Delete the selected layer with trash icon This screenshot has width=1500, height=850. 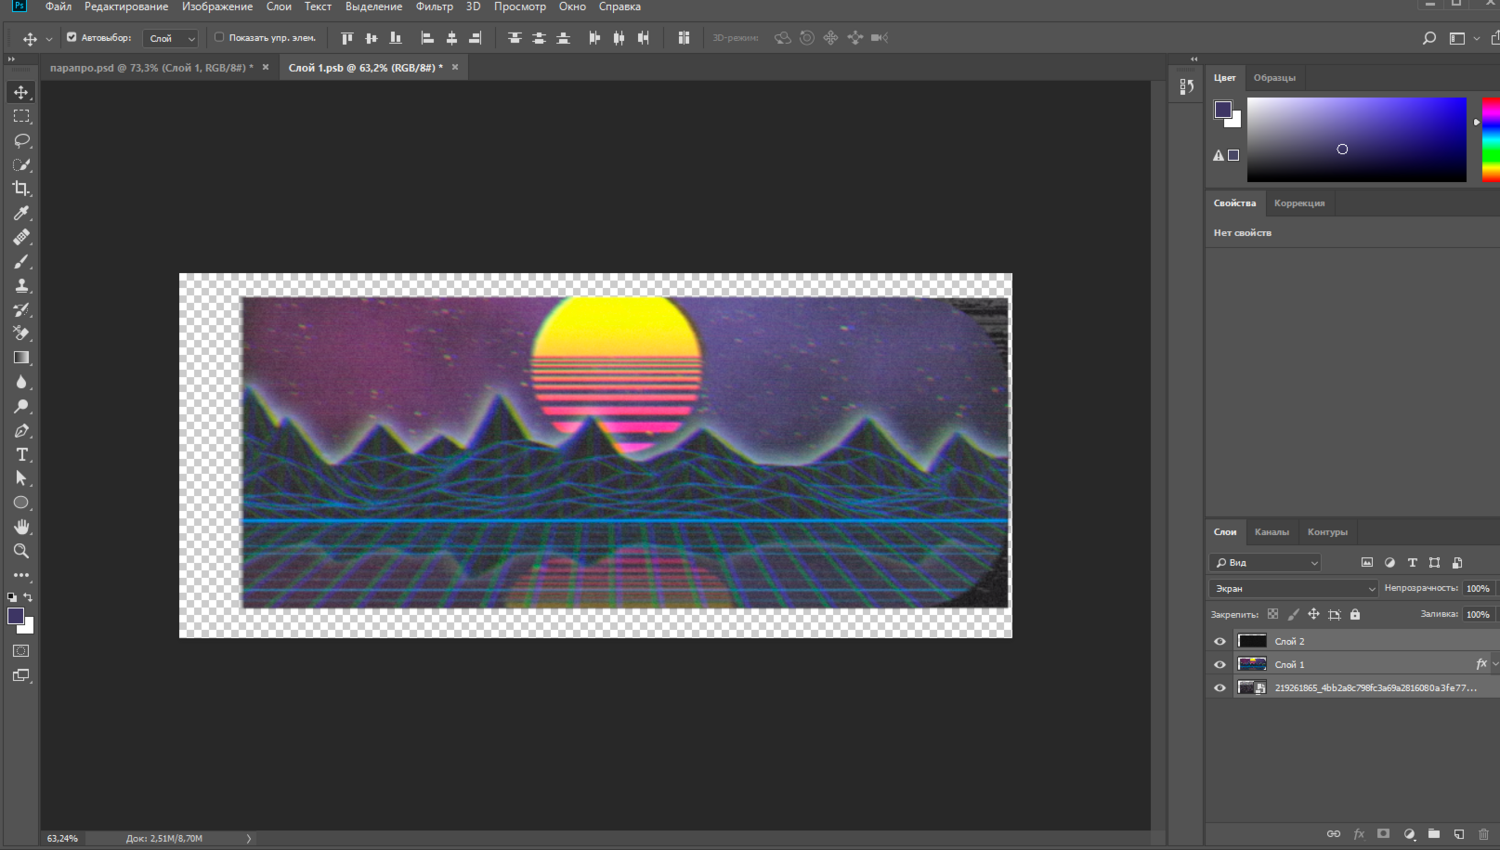(1484, 834)
